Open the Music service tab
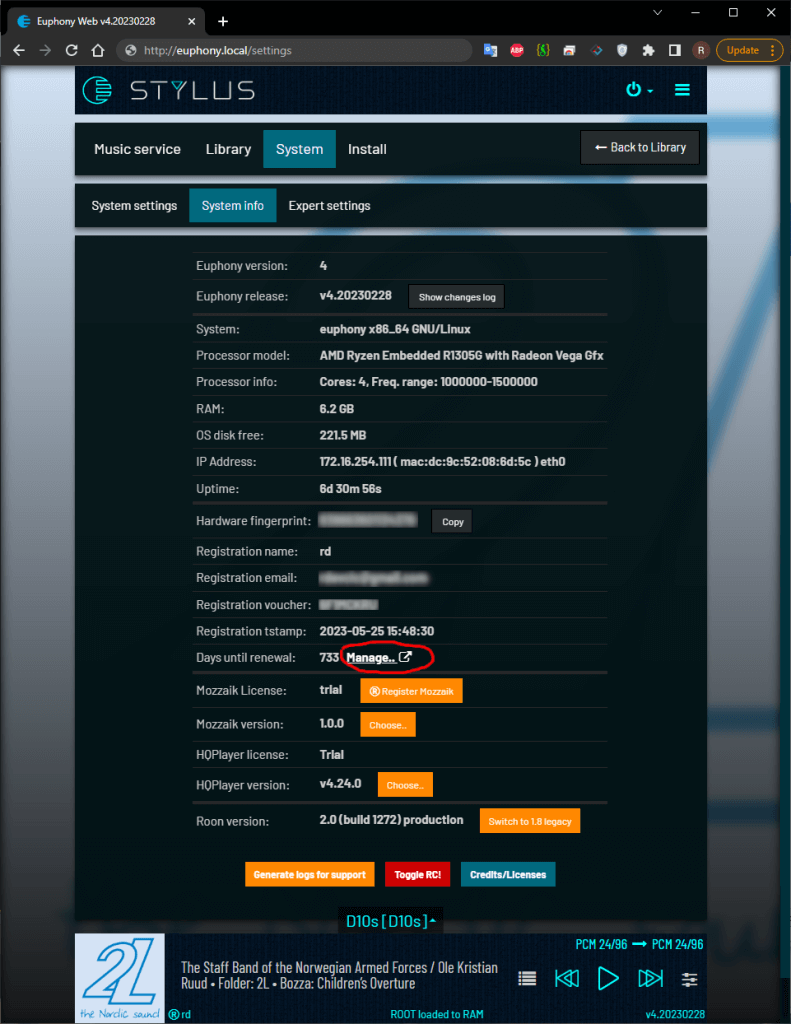 click(x=137, y=149)
